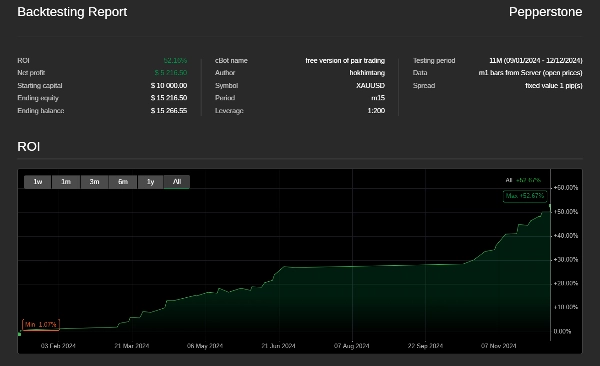Click the 0.00% axis label
Screen dimensions: 600x366
(562, 332)
